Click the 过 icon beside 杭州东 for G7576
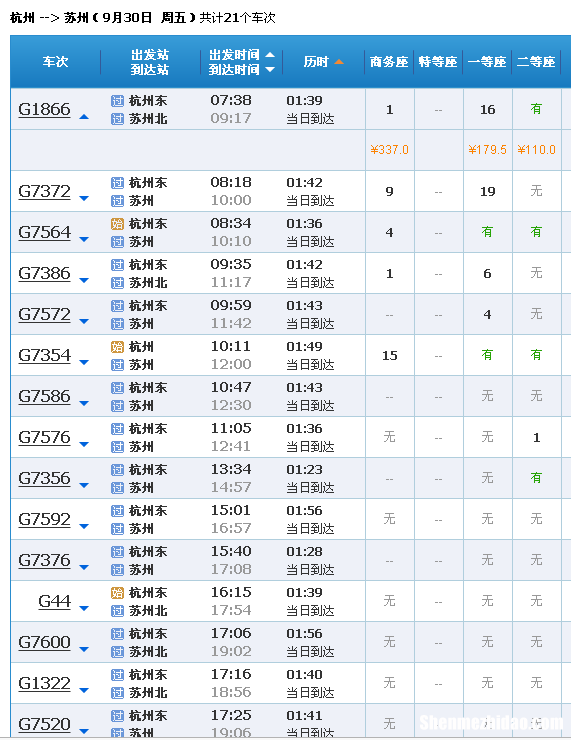Image resolution: width=571 pixels, height=740 pixels. 117,429
